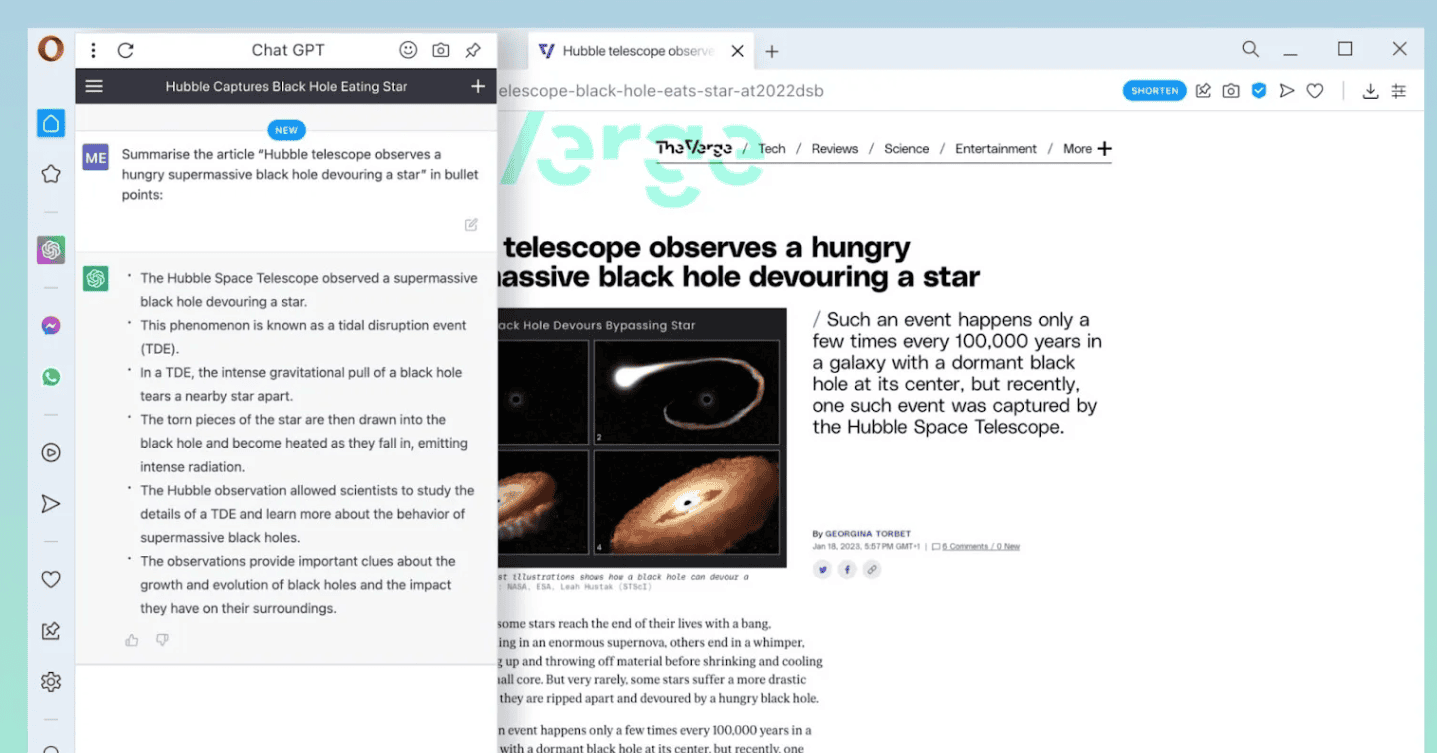This screenshot has width=1437, height=753.
Task: Click the black hole illustration image
Action: 642,438
